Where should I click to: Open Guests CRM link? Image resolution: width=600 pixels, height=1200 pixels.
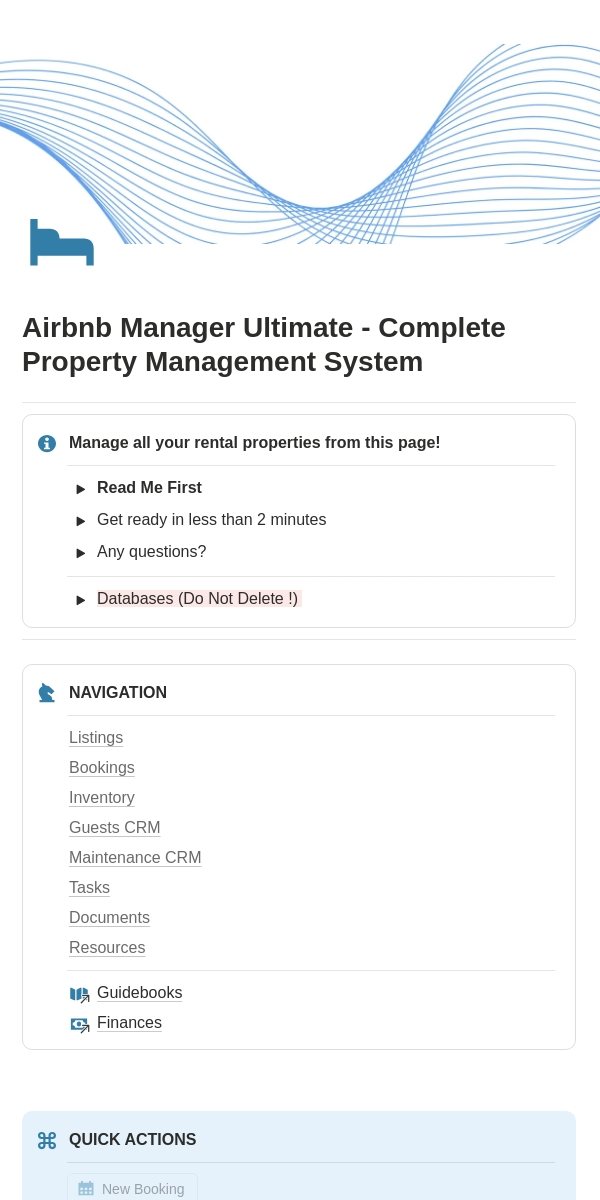[x=115, y=828]
